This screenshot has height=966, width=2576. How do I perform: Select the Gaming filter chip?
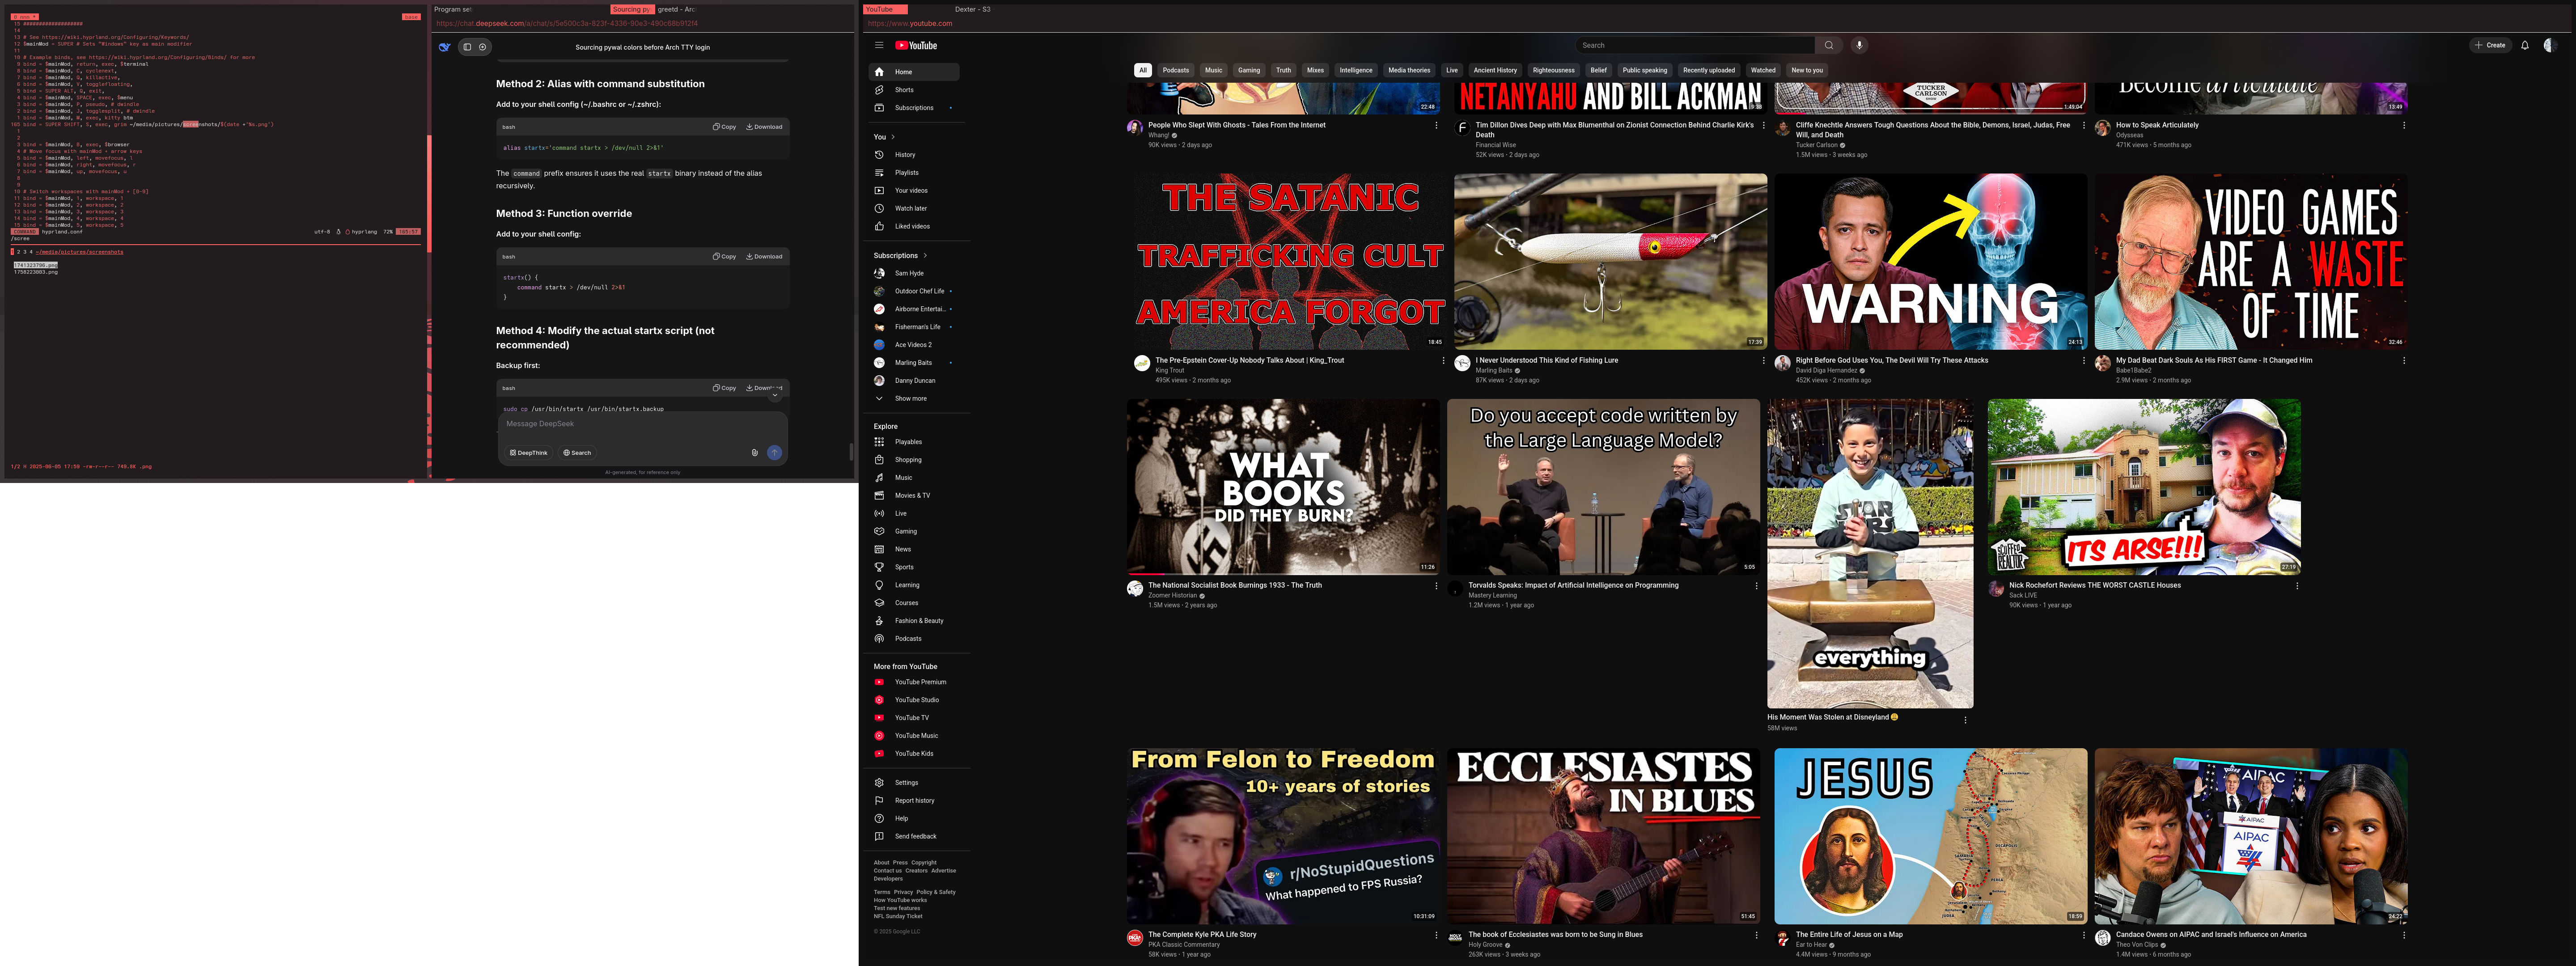(x=1248, y=70)
